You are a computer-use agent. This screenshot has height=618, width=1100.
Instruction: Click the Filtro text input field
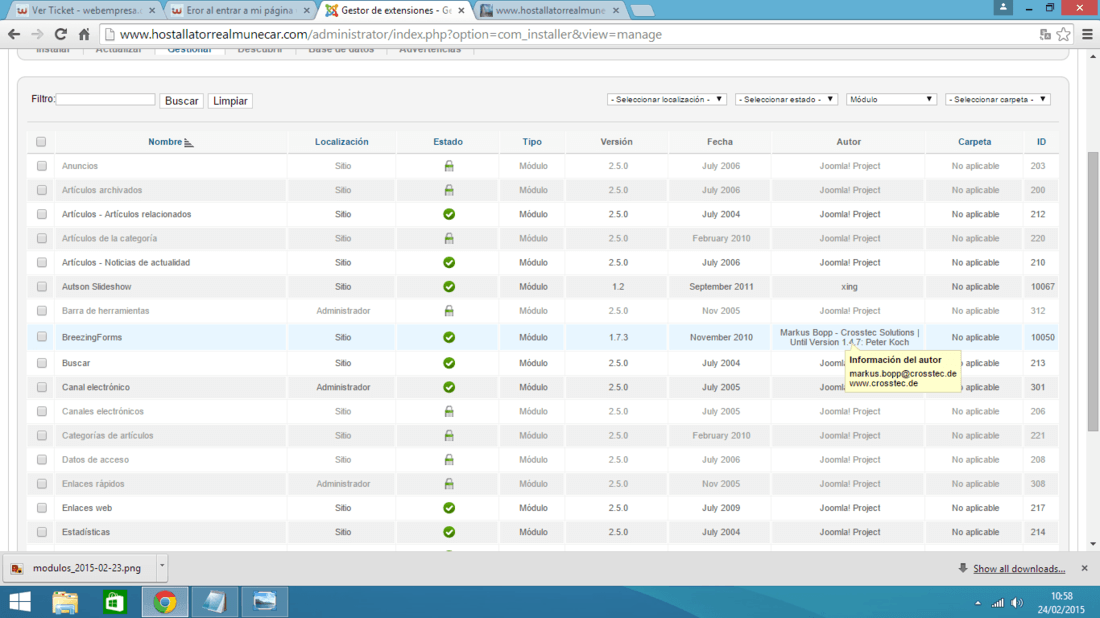click(105, 100)
